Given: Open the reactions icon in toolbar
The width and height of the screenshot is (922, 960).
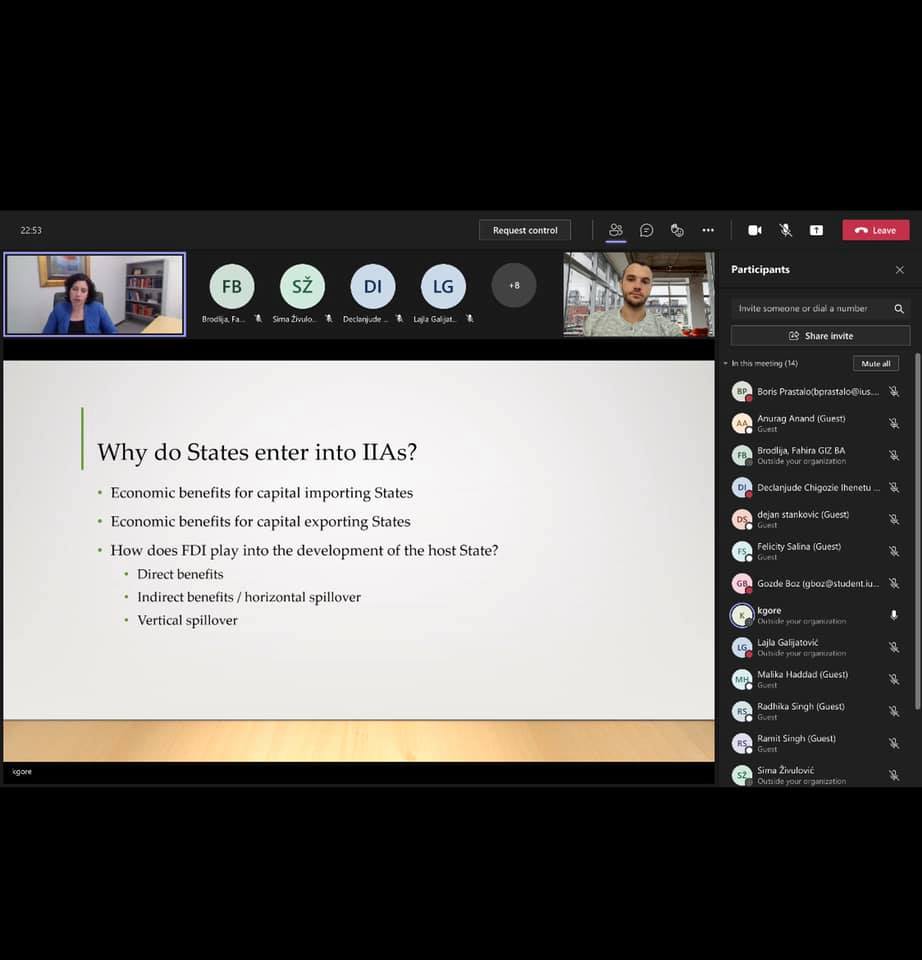Looking at the screenshot, I should pyautogui.click(x=677, y=230).
